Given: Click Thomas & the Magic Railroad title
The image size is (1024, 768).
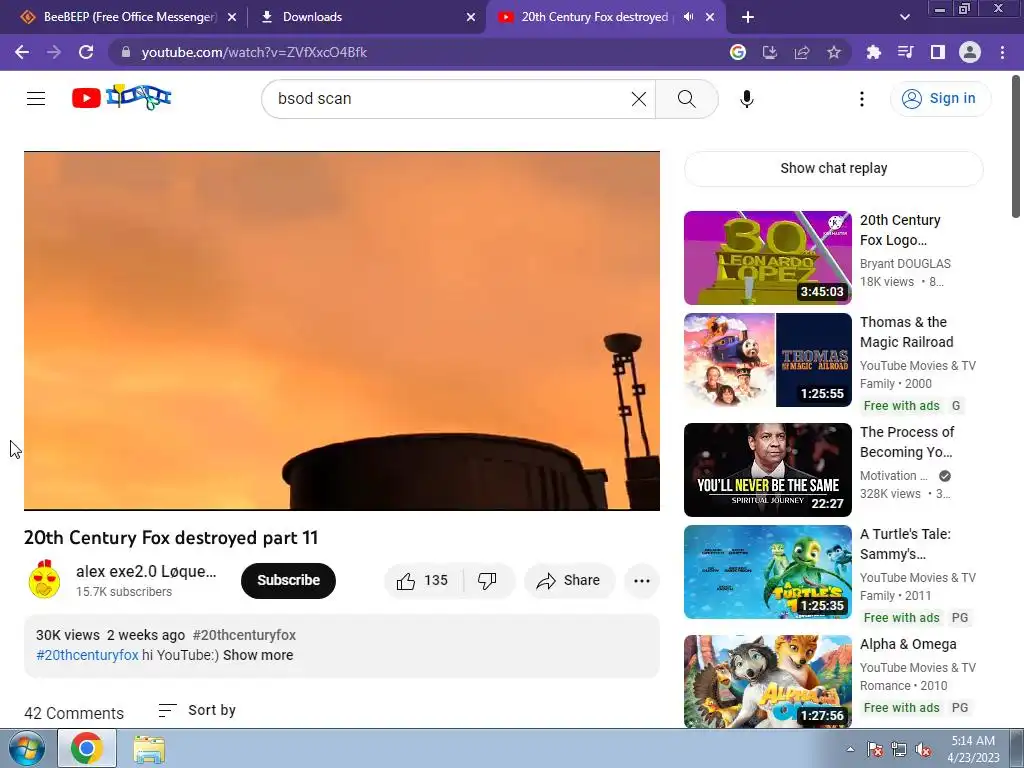Looking at the screenshot, I should [906, 332].
